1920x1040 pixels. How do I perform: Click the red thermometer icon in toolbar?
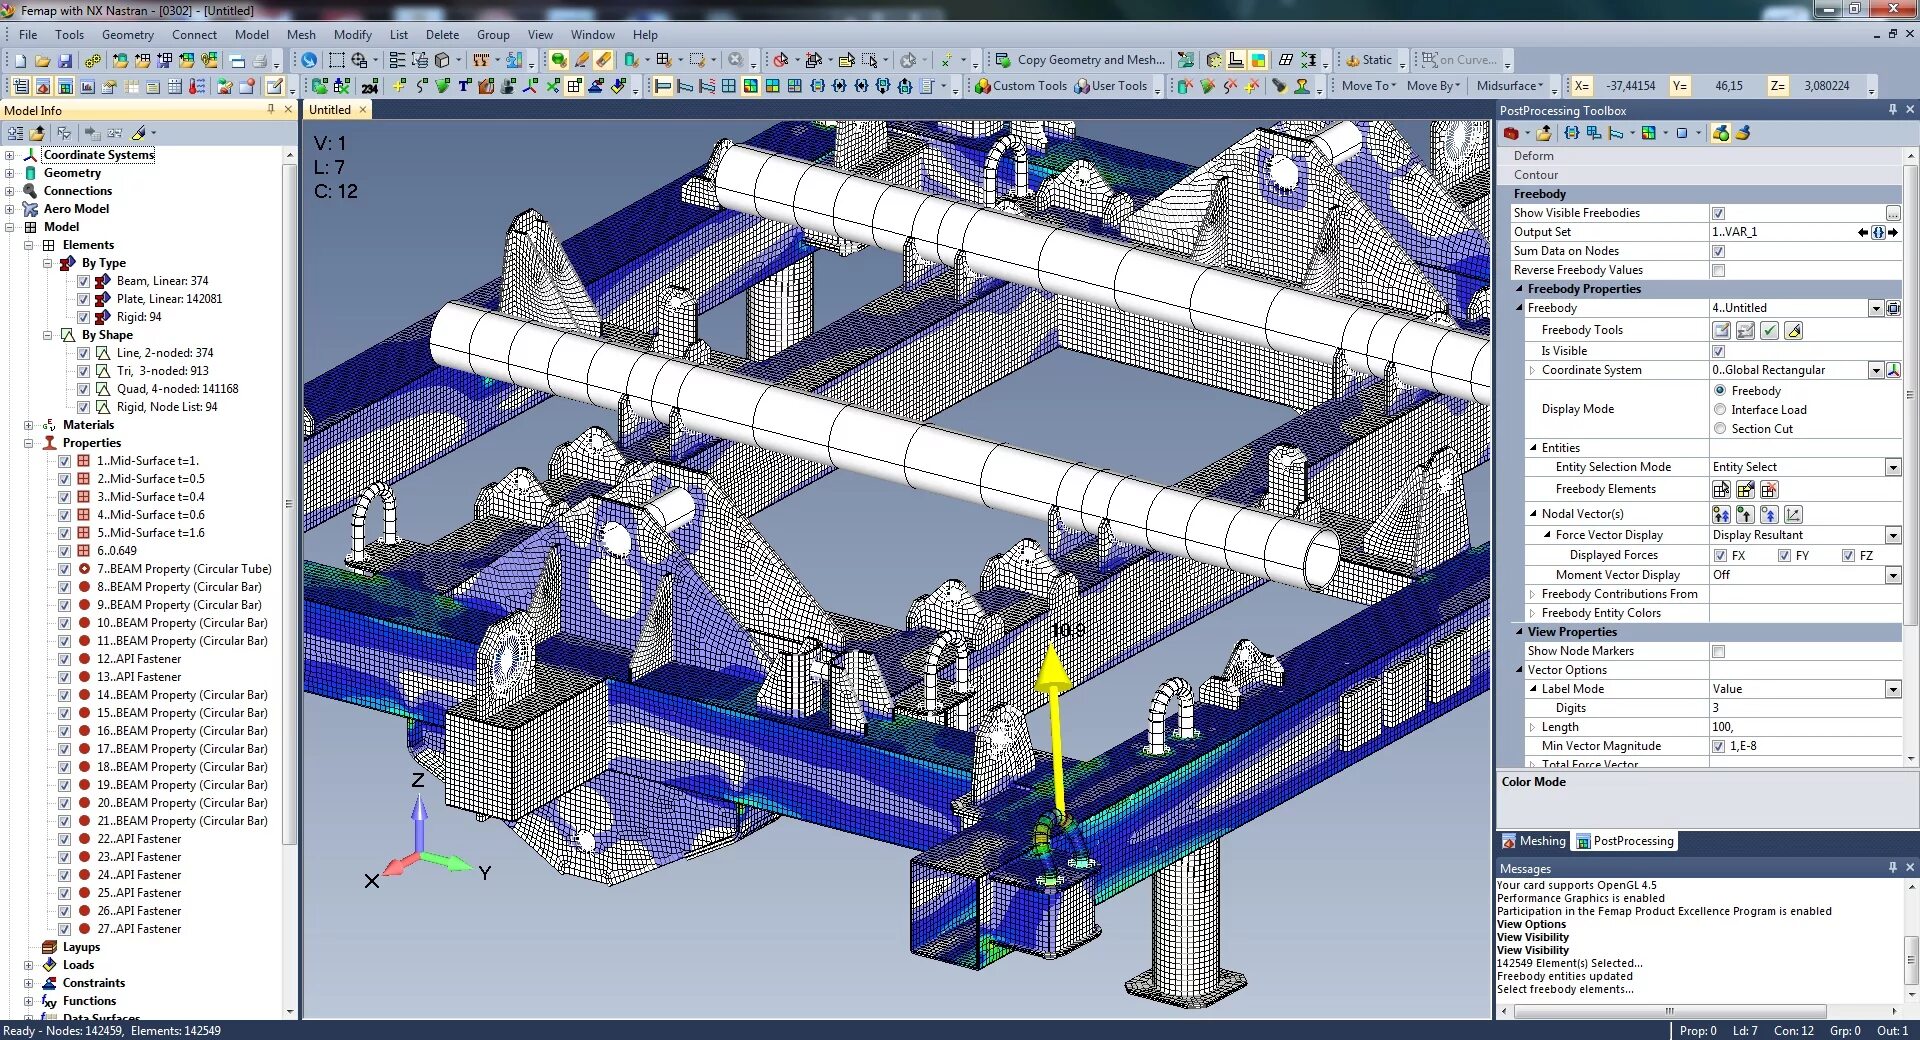point(197,86)
